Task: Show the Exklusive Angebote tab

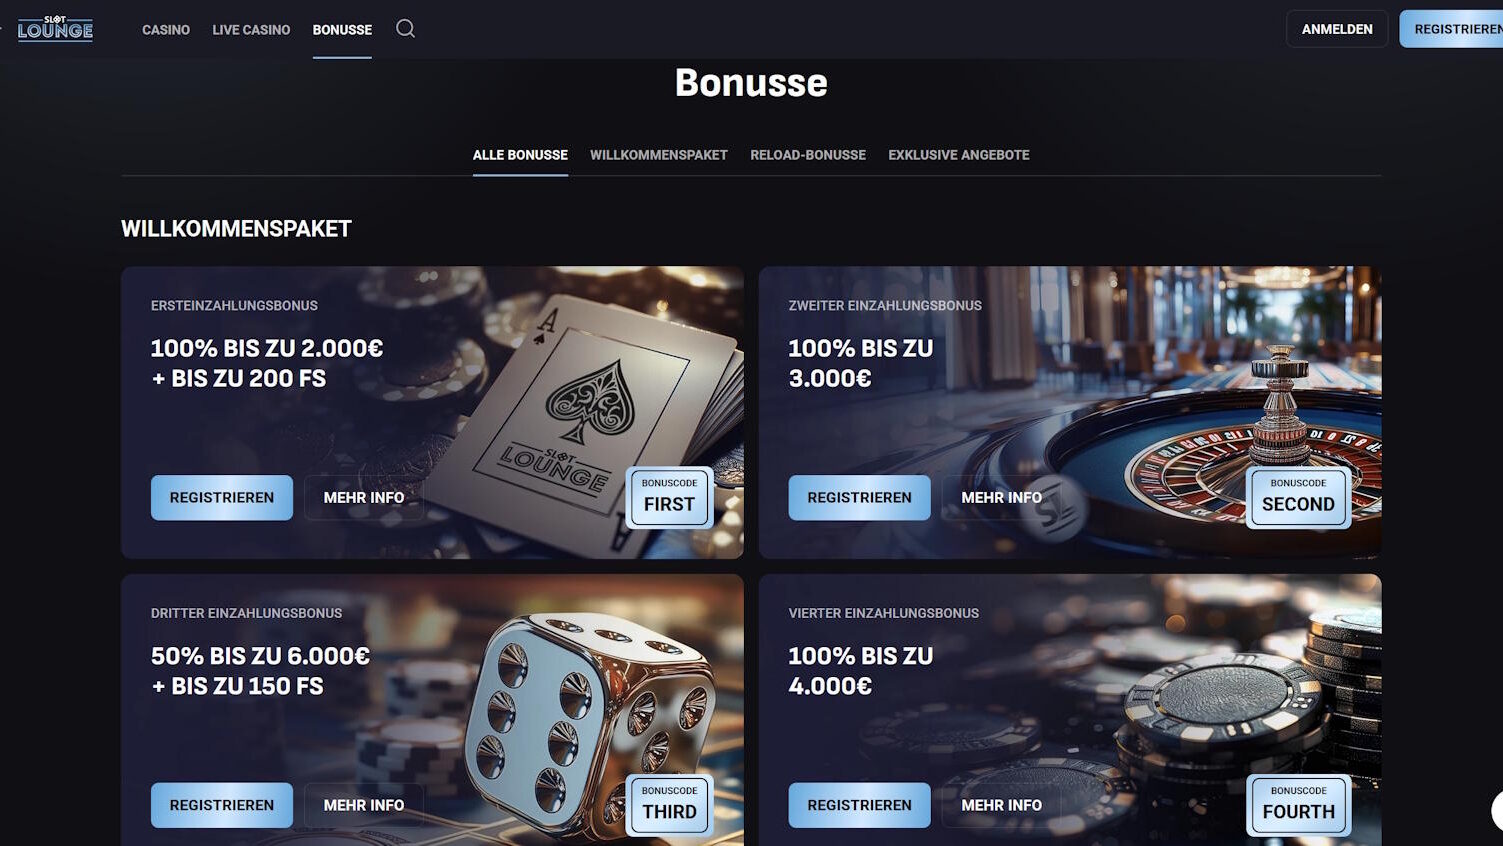Action: pos(959,155)
